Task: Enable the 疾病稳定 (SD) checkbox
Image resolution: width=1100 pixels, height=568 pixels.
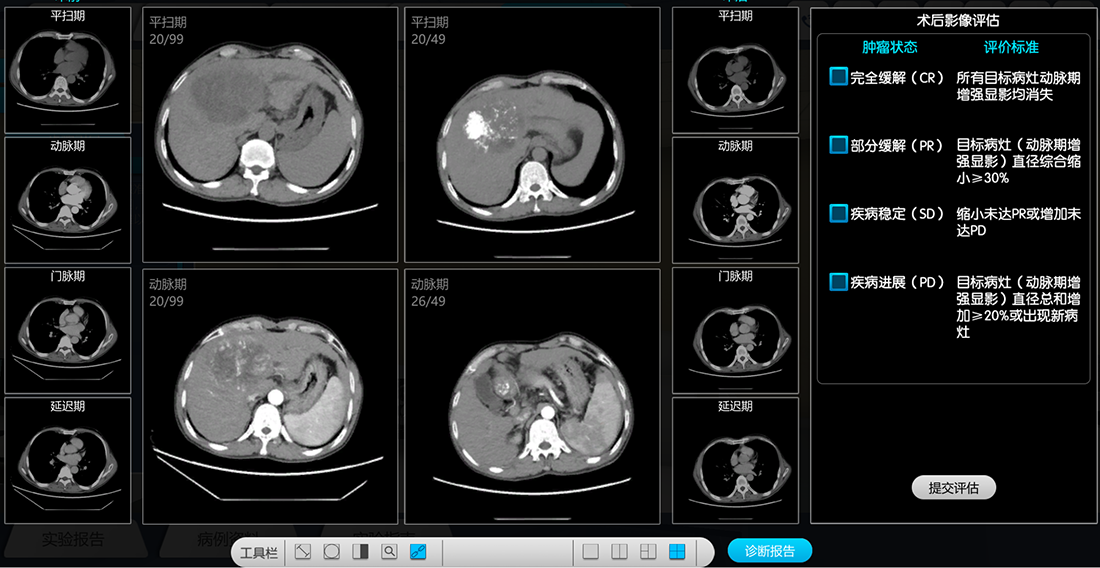Action: (838, 213)
